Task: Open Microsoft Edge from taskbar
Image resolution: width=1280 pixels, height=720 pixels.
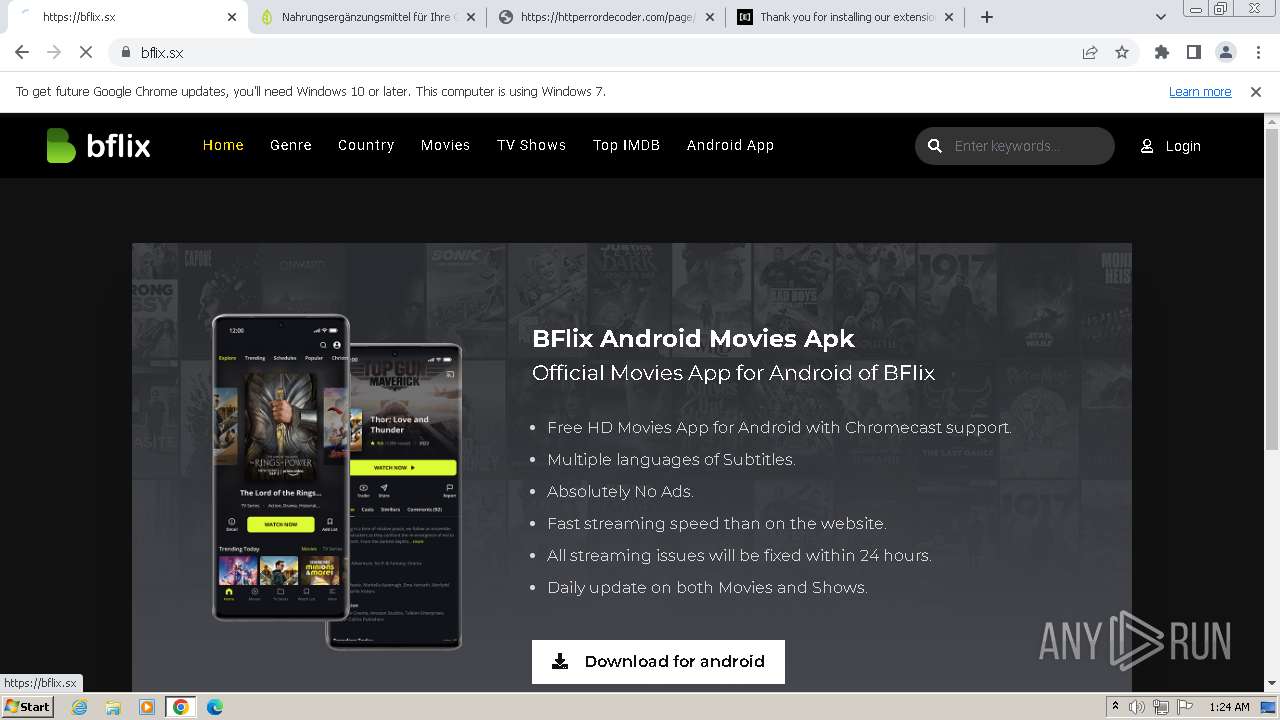Action: pos(215,707)
